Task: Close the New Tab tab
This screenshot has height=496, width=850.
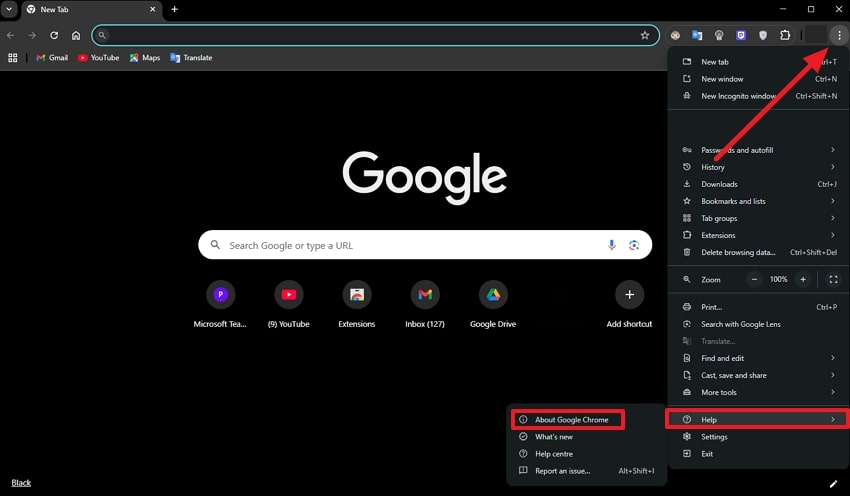Action: tap(153, 9)
